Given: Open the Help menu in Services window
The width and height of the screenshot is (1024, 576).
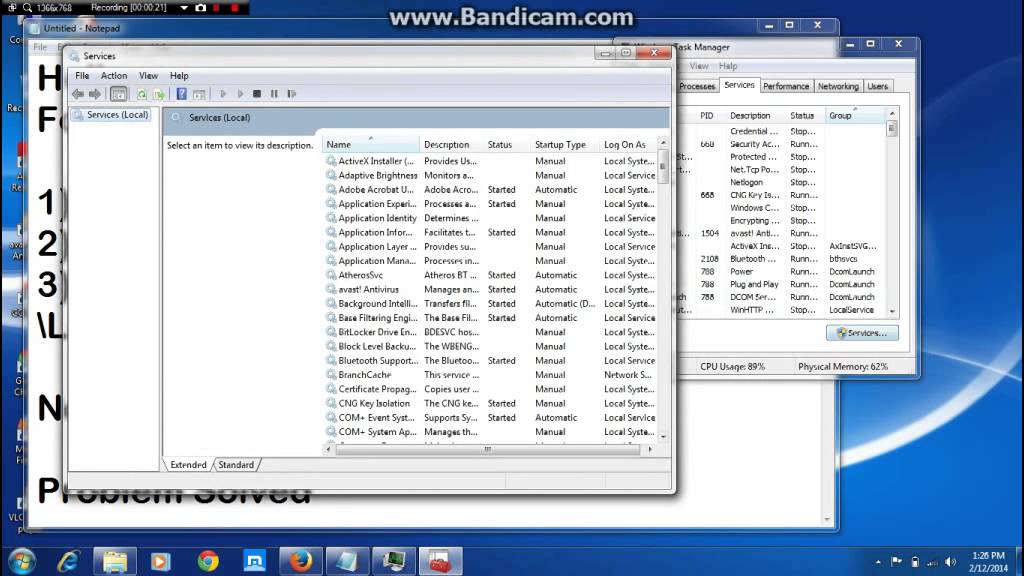Looking at the screenshot, I should (x=179, y=76).
